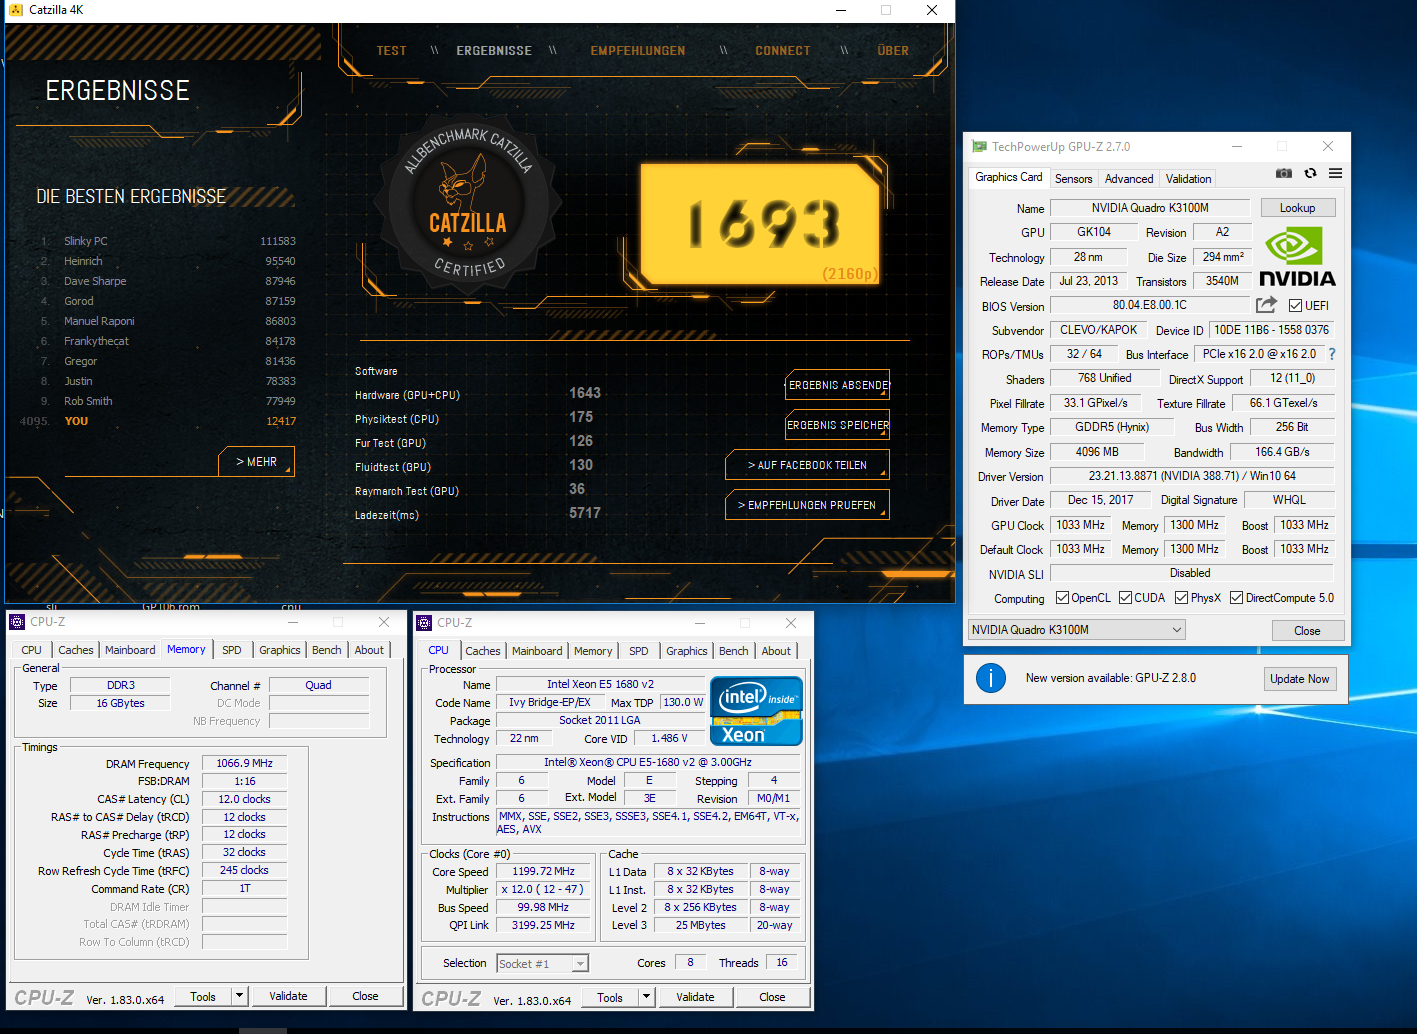
Task: Click the blue info icon in update notice
Action: [990, 678]
